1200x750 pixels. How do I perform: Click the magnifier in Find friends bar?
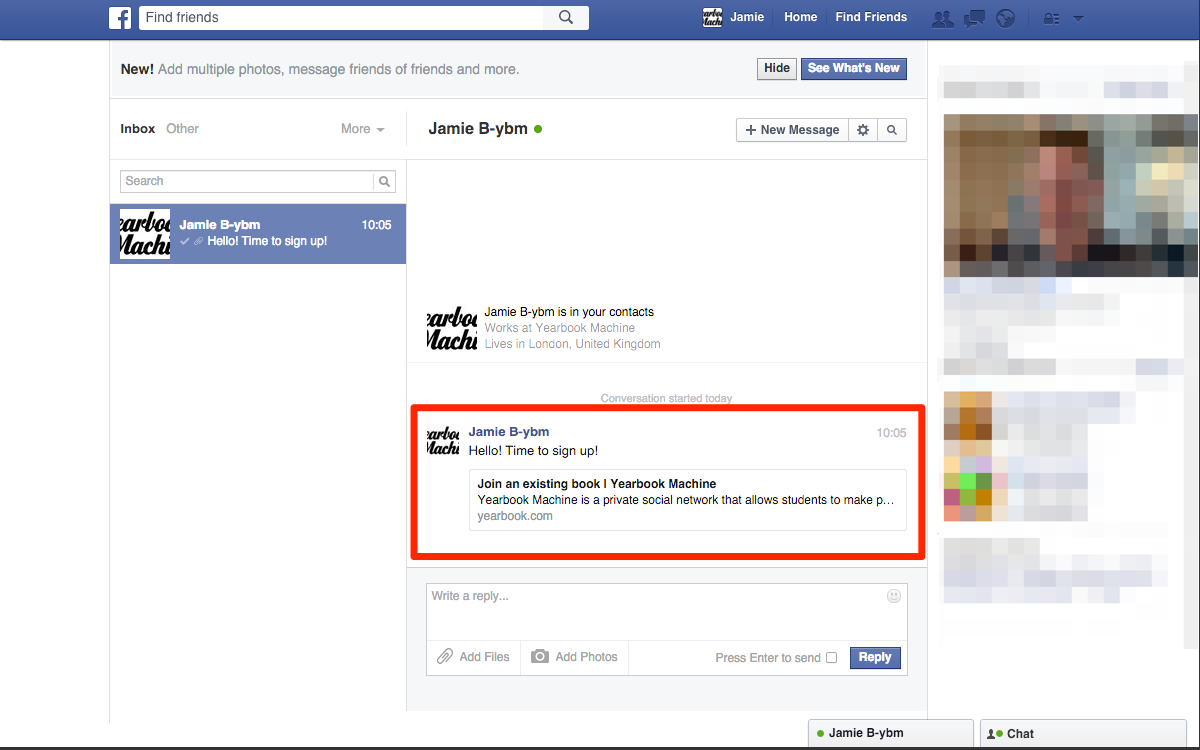[x=566, y=18]
